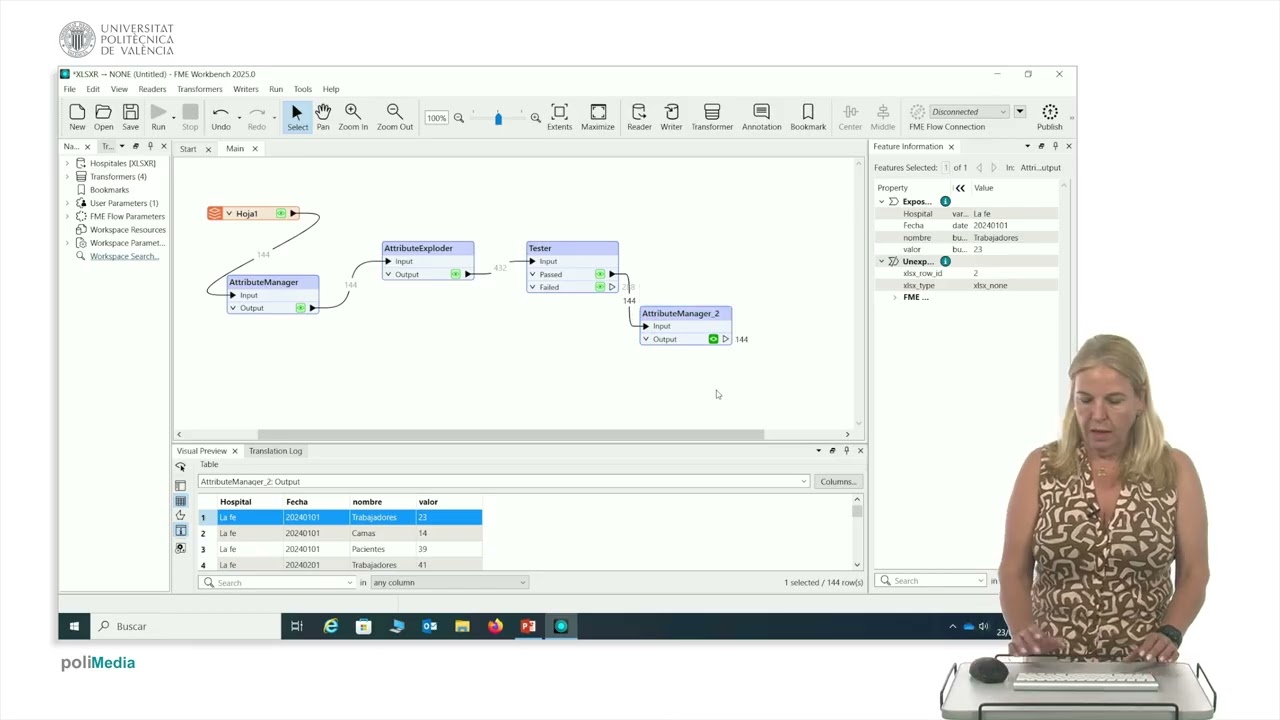Viewport: 1280px width, 720px height.
Task: Toggle inspection on AttributeManager_2 Output port
Action: (x=714, y=339)
